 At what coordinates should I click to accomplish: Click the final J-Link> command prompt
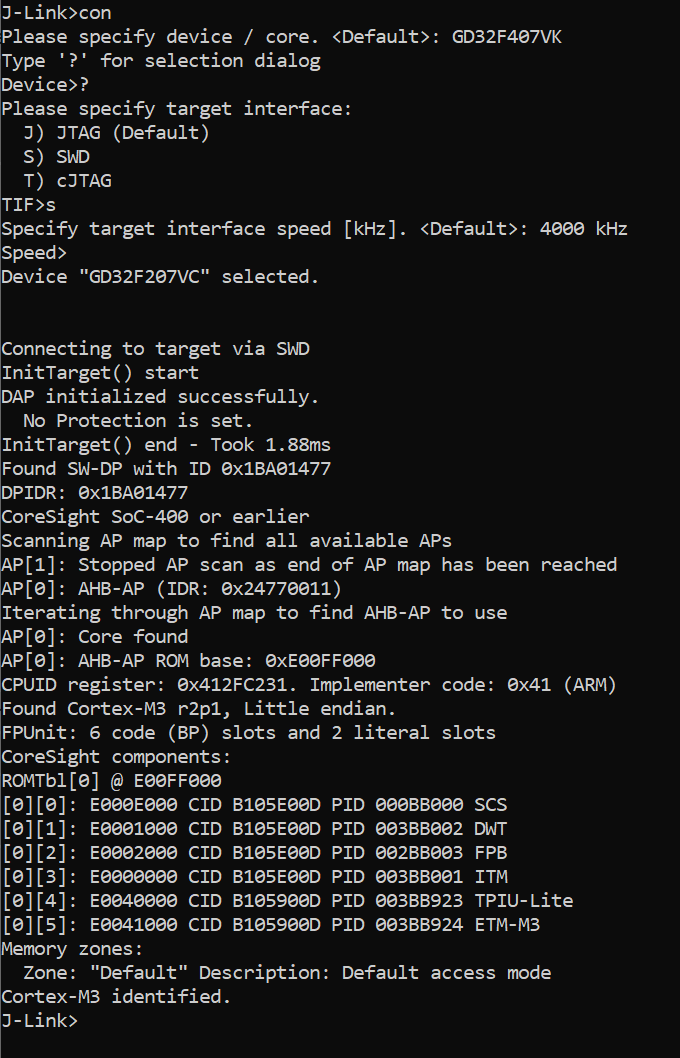click(x=39, y=1021)
